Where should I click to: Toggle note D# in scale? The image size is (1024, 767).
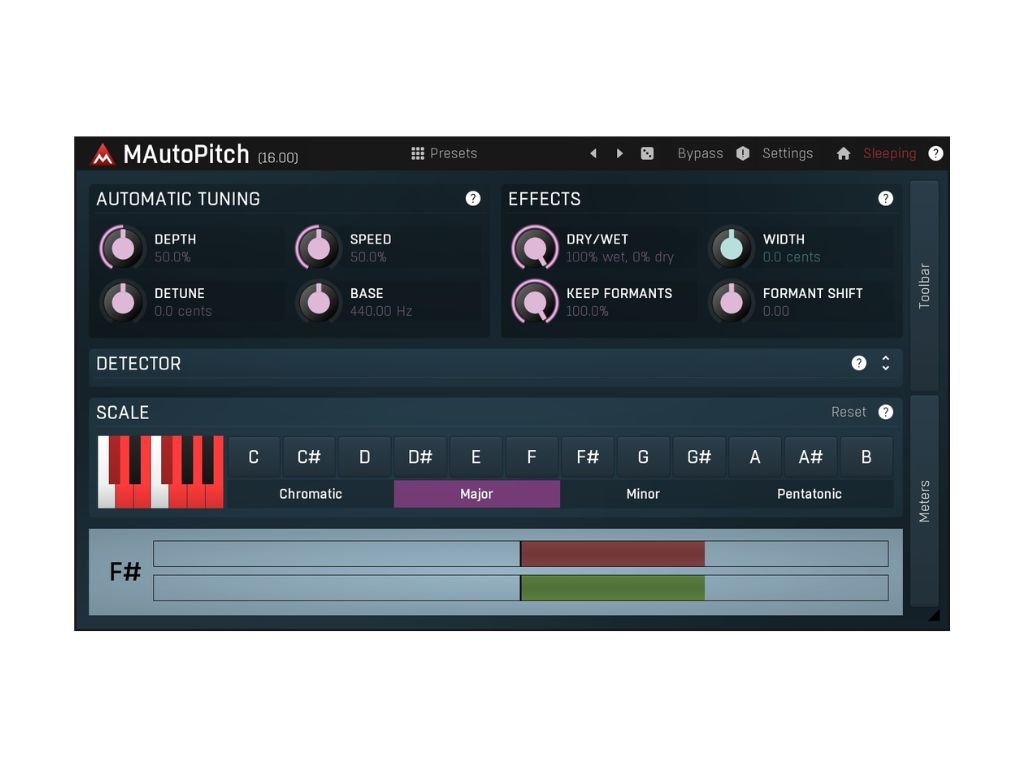click(421, 457)
